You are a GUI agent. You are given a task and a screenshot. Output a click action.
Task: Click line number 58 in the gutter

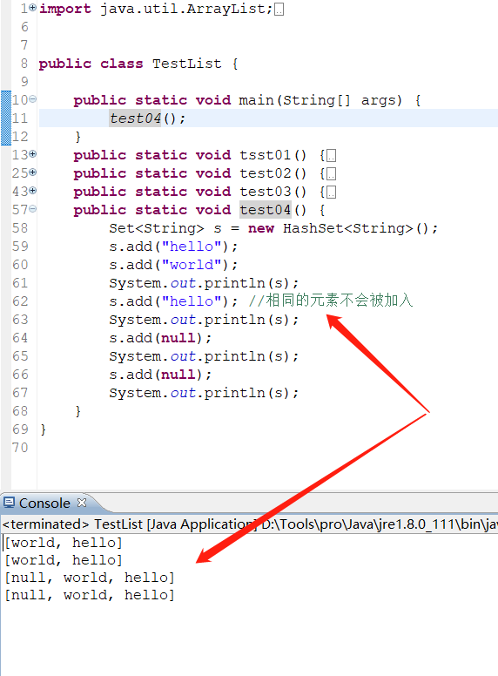(x=20, y=228)
